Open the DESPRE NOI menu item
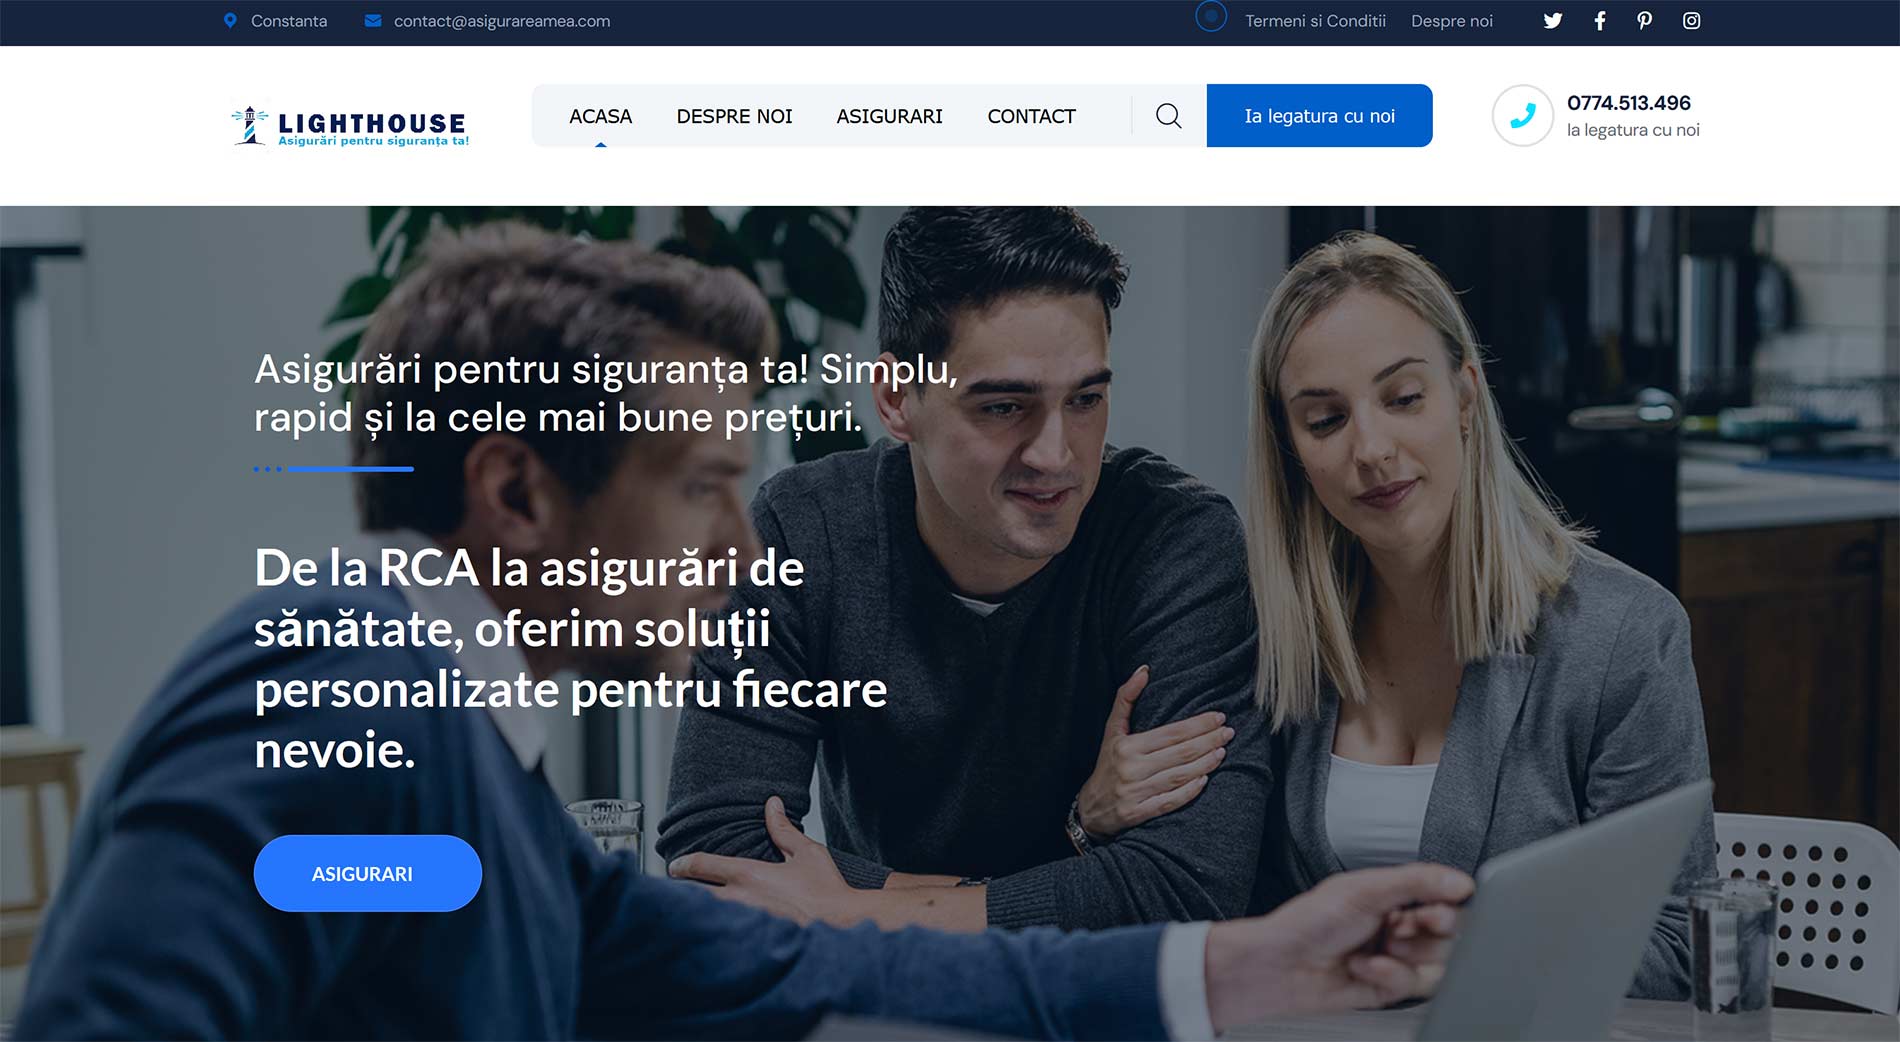The image size is (1900, 1042). click(734, 116)
